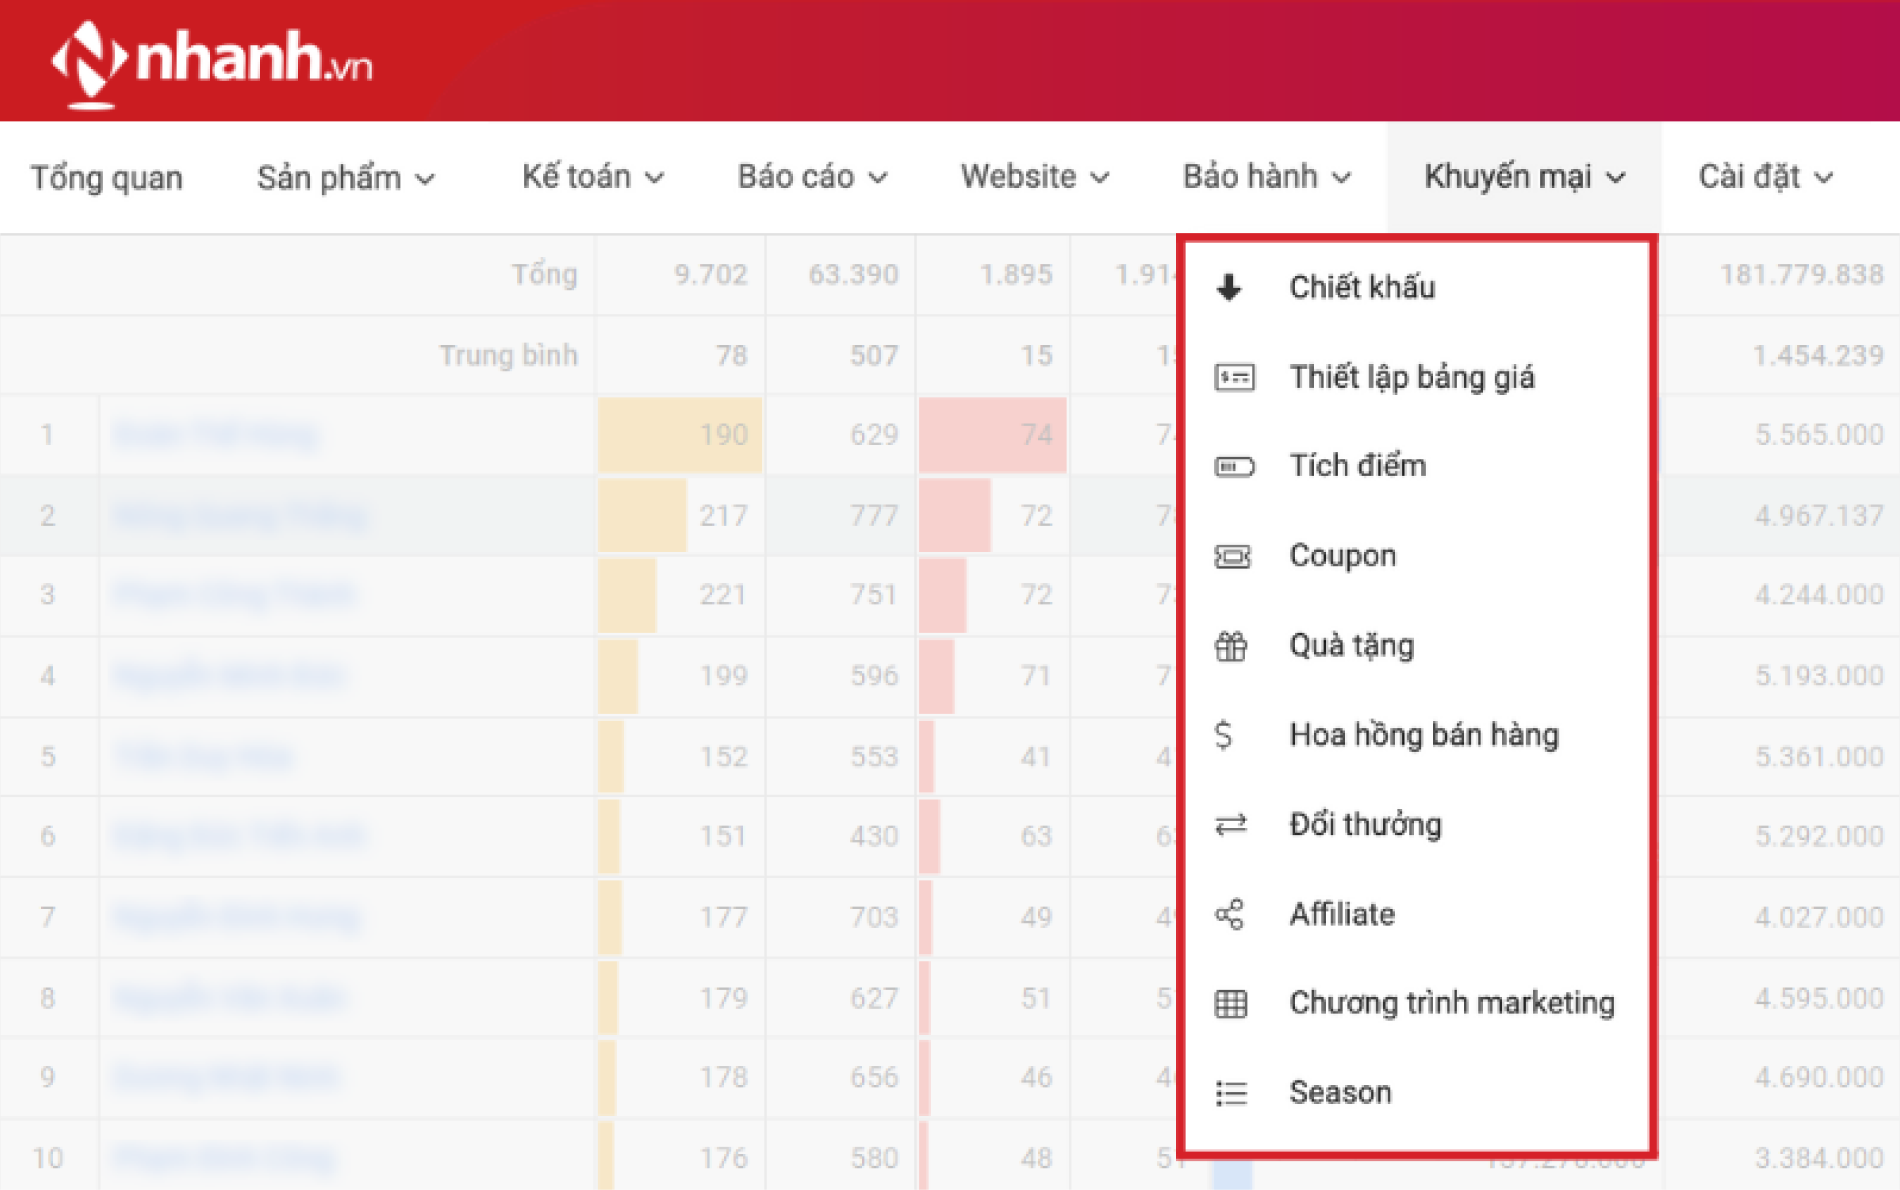Screen dimensions: 1900x1190
Task: Expand the Sản phẩm dropdown menu
Action: (x=345, y=178)
